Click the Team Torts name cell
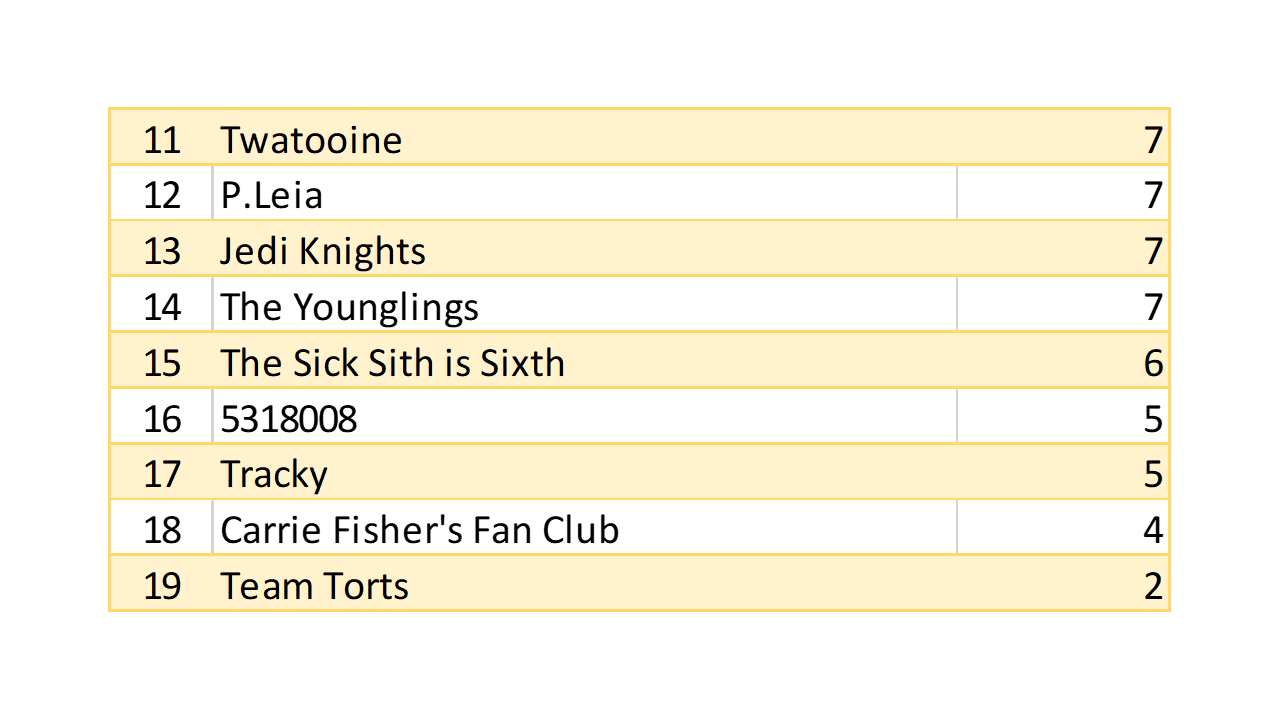Image resolution: width=1280 pixels, height=720 pixels. pyautogui.click(x=314, y=585)
